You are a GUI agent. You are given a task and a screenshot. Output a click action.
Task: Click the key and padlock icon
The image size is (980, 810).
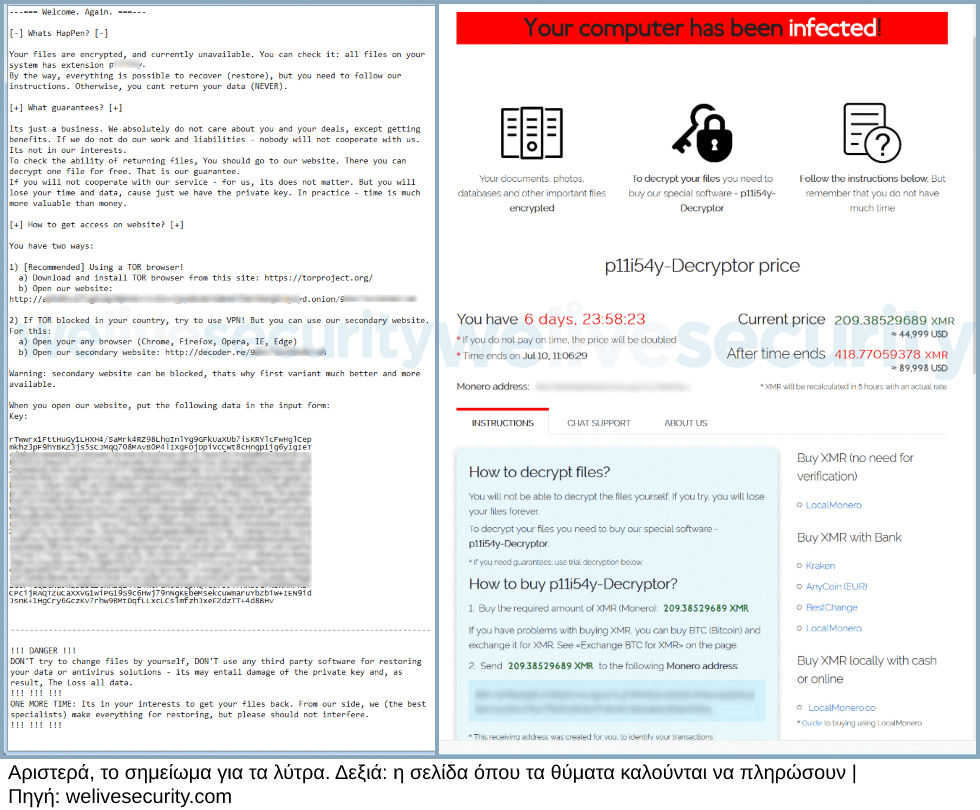pyautogui.click(x=702, y=132)
